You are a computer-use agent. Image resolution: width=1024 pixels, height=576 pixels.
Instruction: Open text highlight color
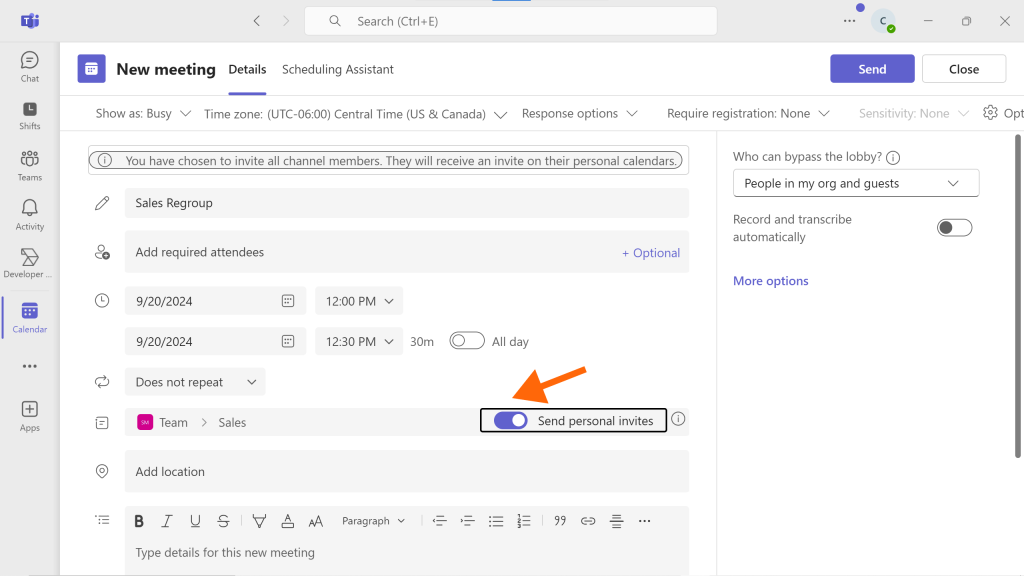coord(259,521)
